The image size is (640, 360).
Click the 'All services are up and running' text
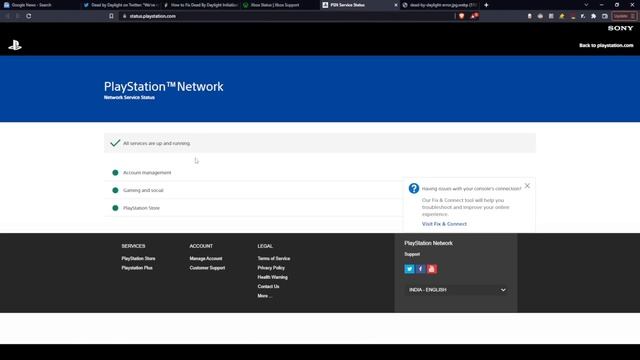pyautogui.click(x=156, y=143)
